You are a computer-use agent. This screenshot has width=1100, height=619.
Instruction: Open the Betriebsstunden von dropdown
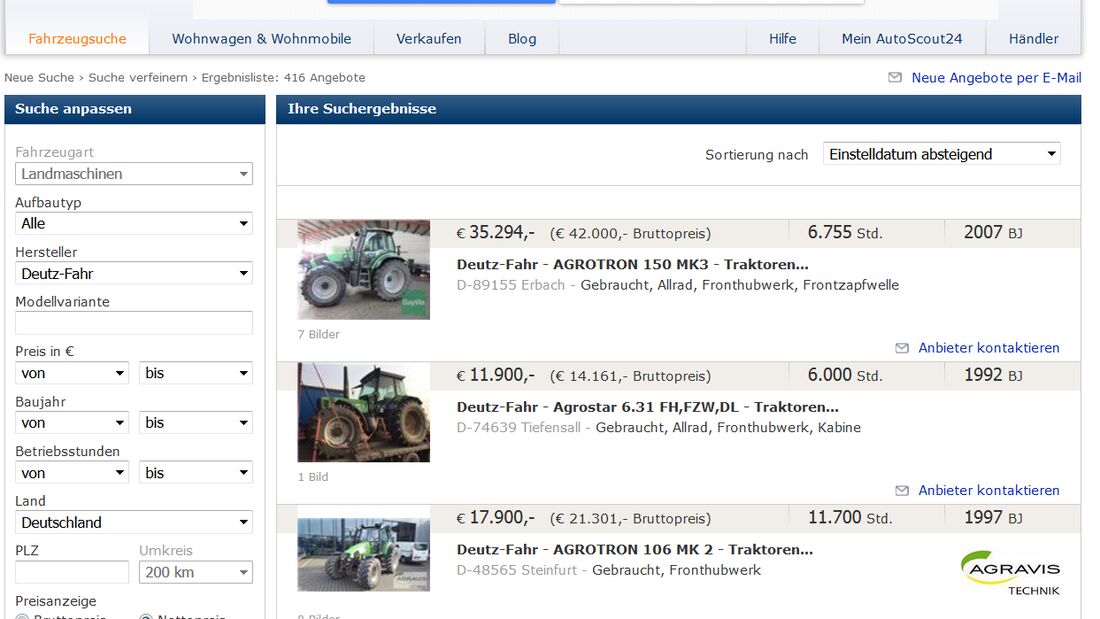[x=72, y=472]
